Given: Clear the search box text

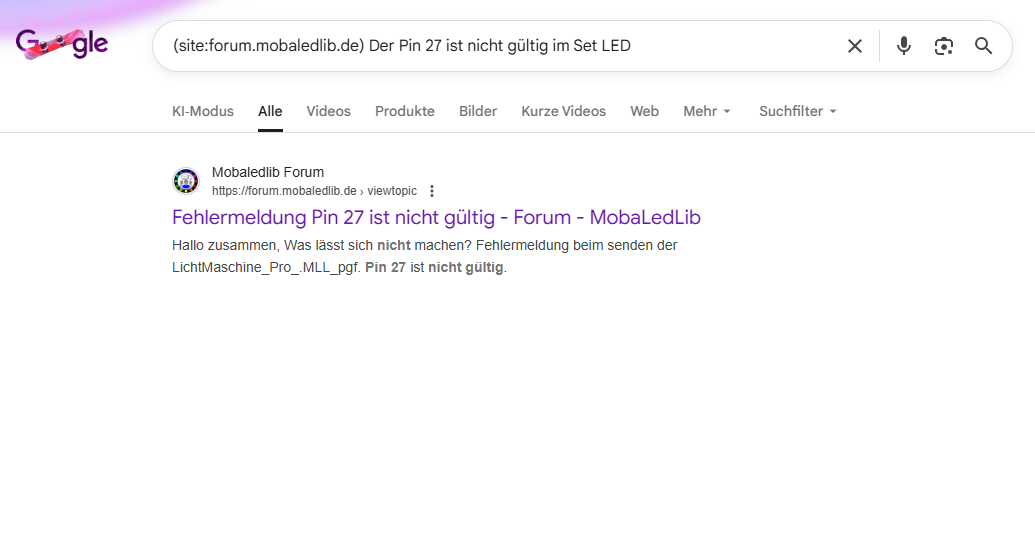Looking at the screenshot, I should point(854,46).
